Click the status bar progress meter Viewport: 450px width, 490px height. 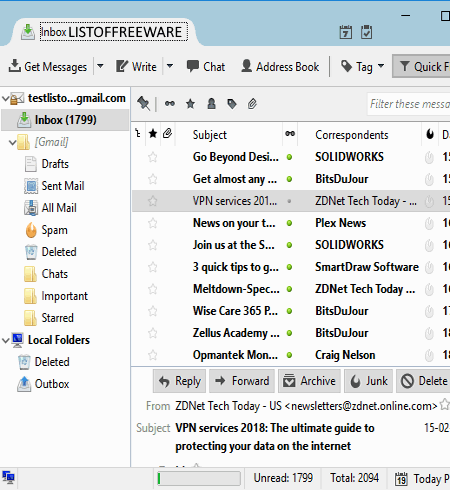199,478
